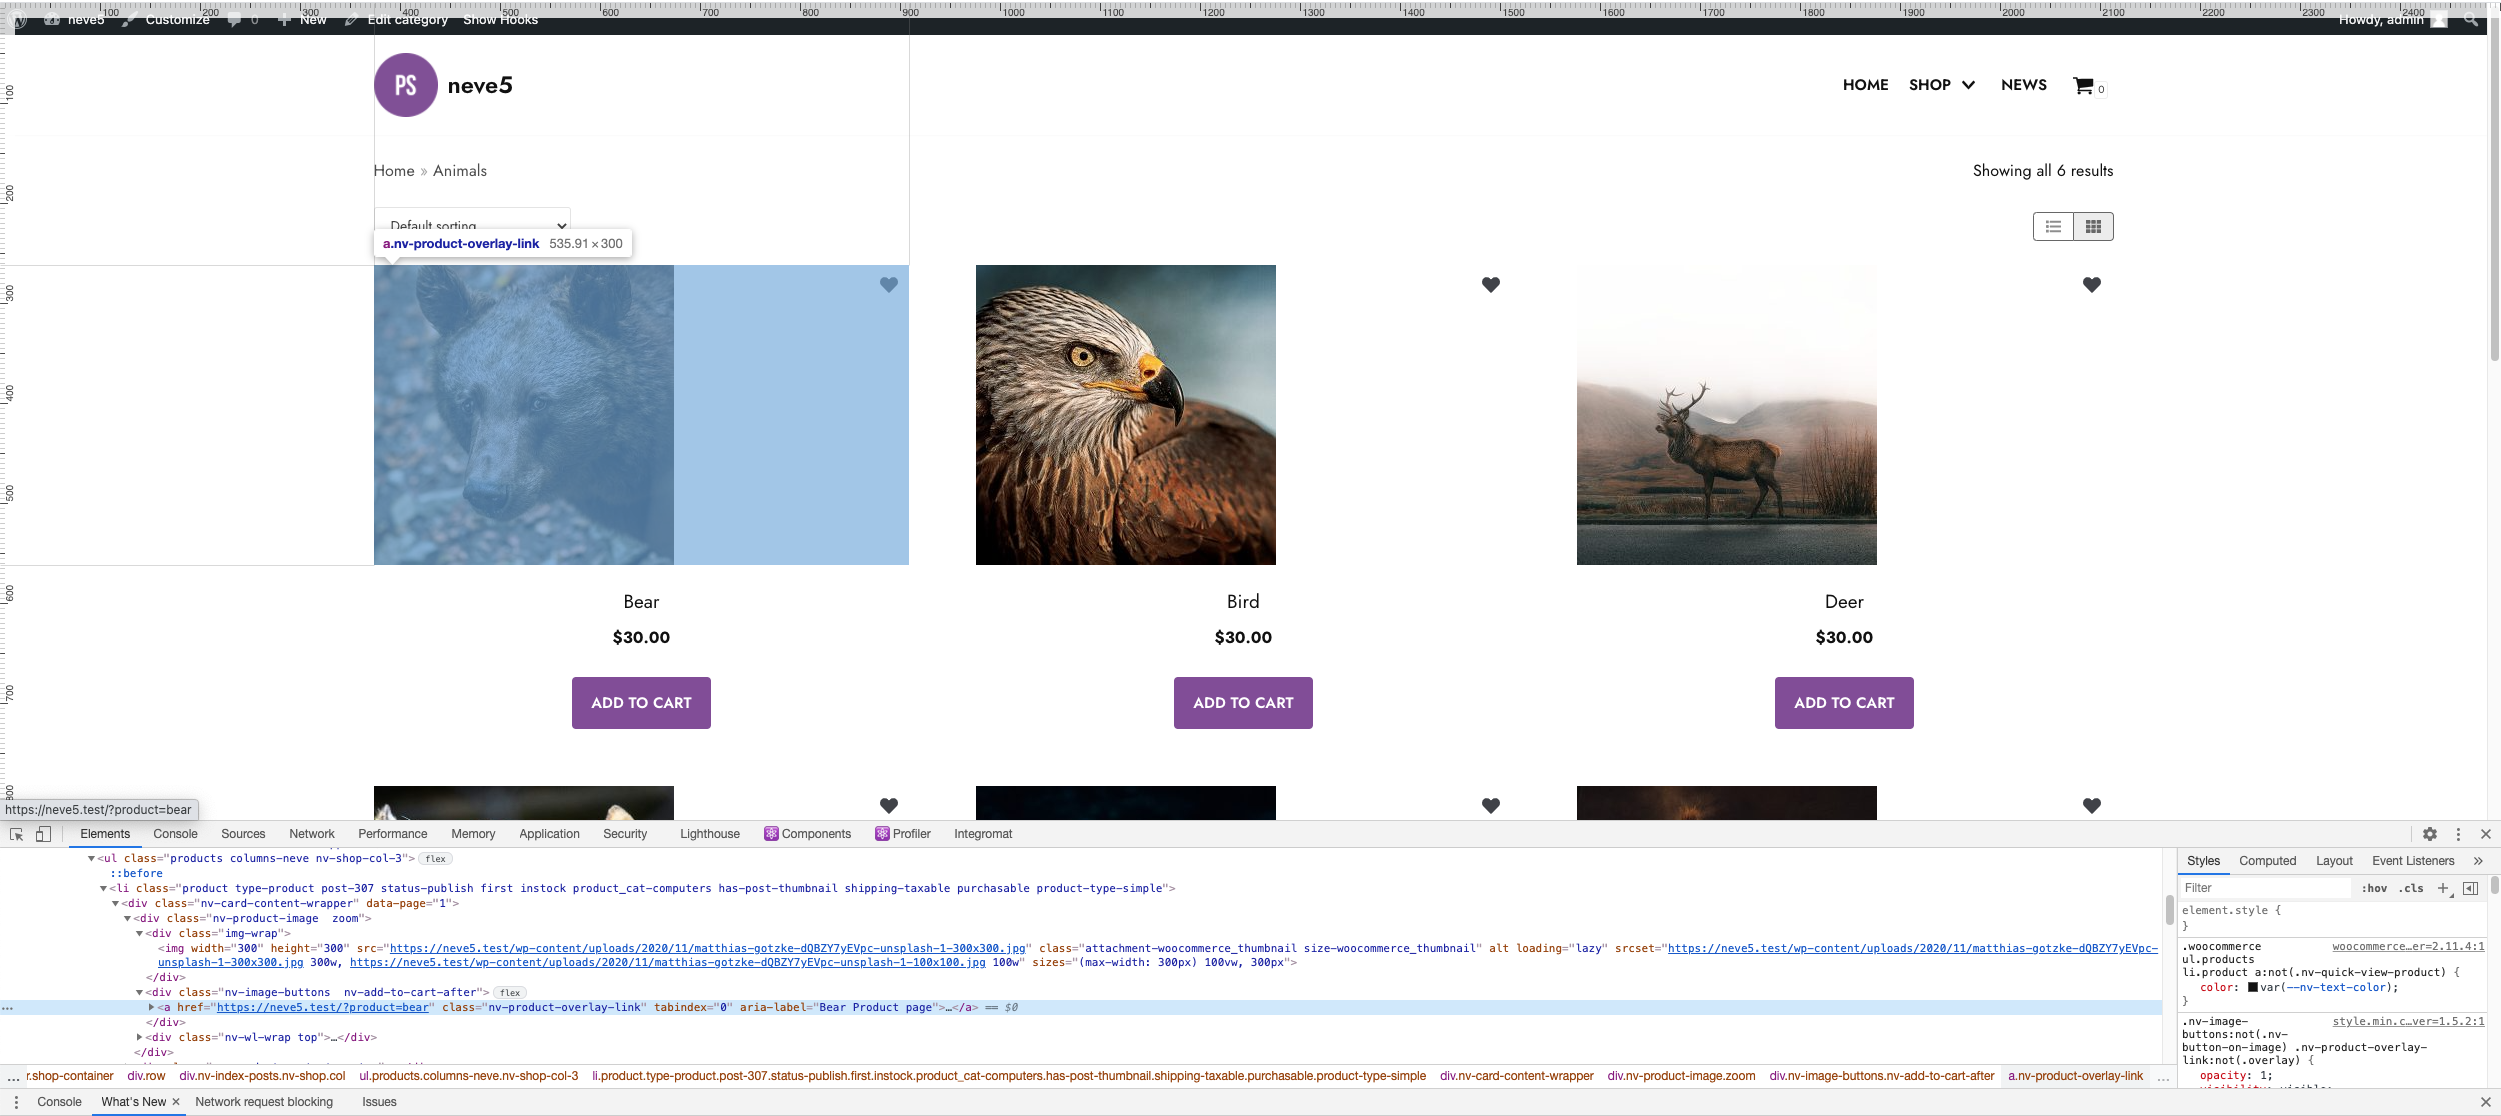Open the shopping cart icon in header
This screenshot has height=1116, width=2501.
pos(2082,86)
